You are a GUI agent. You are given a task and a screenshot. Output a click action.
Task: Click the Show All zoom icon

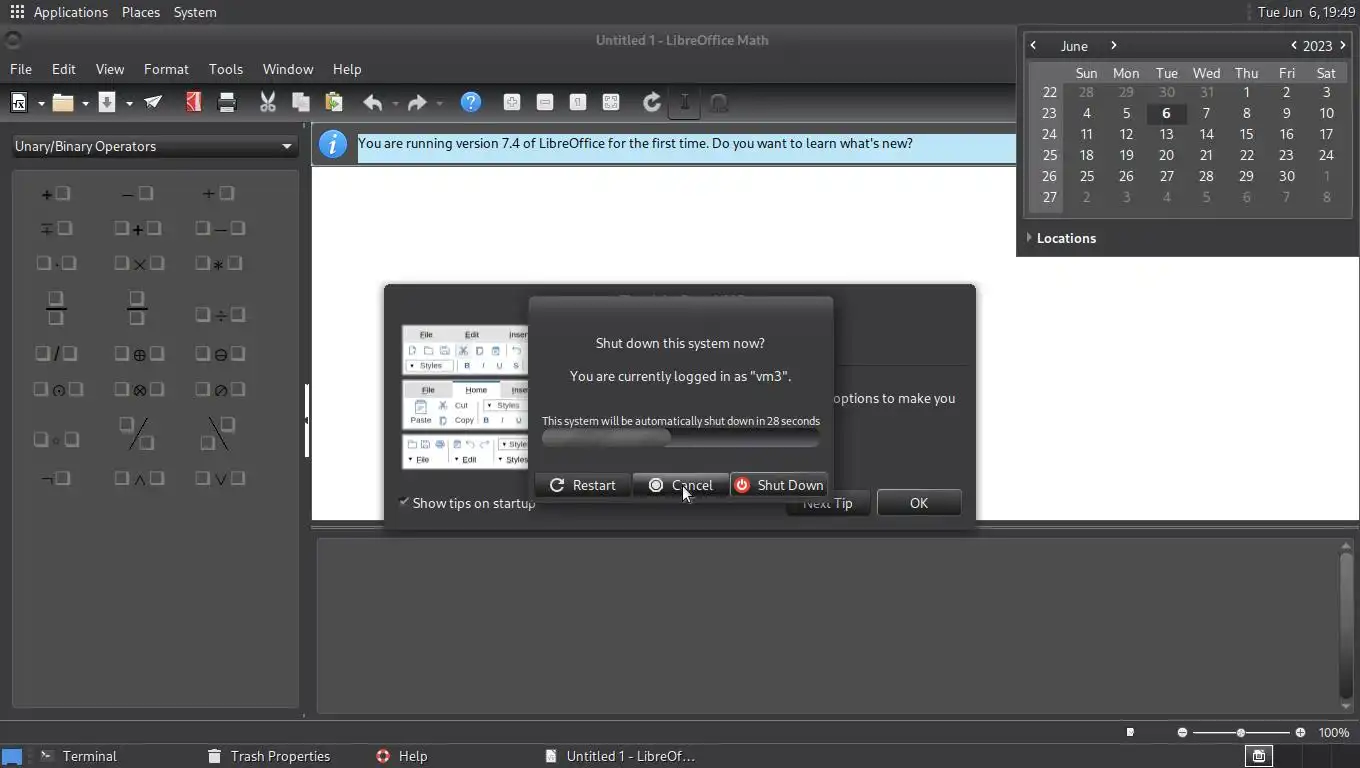click(611, 102)
